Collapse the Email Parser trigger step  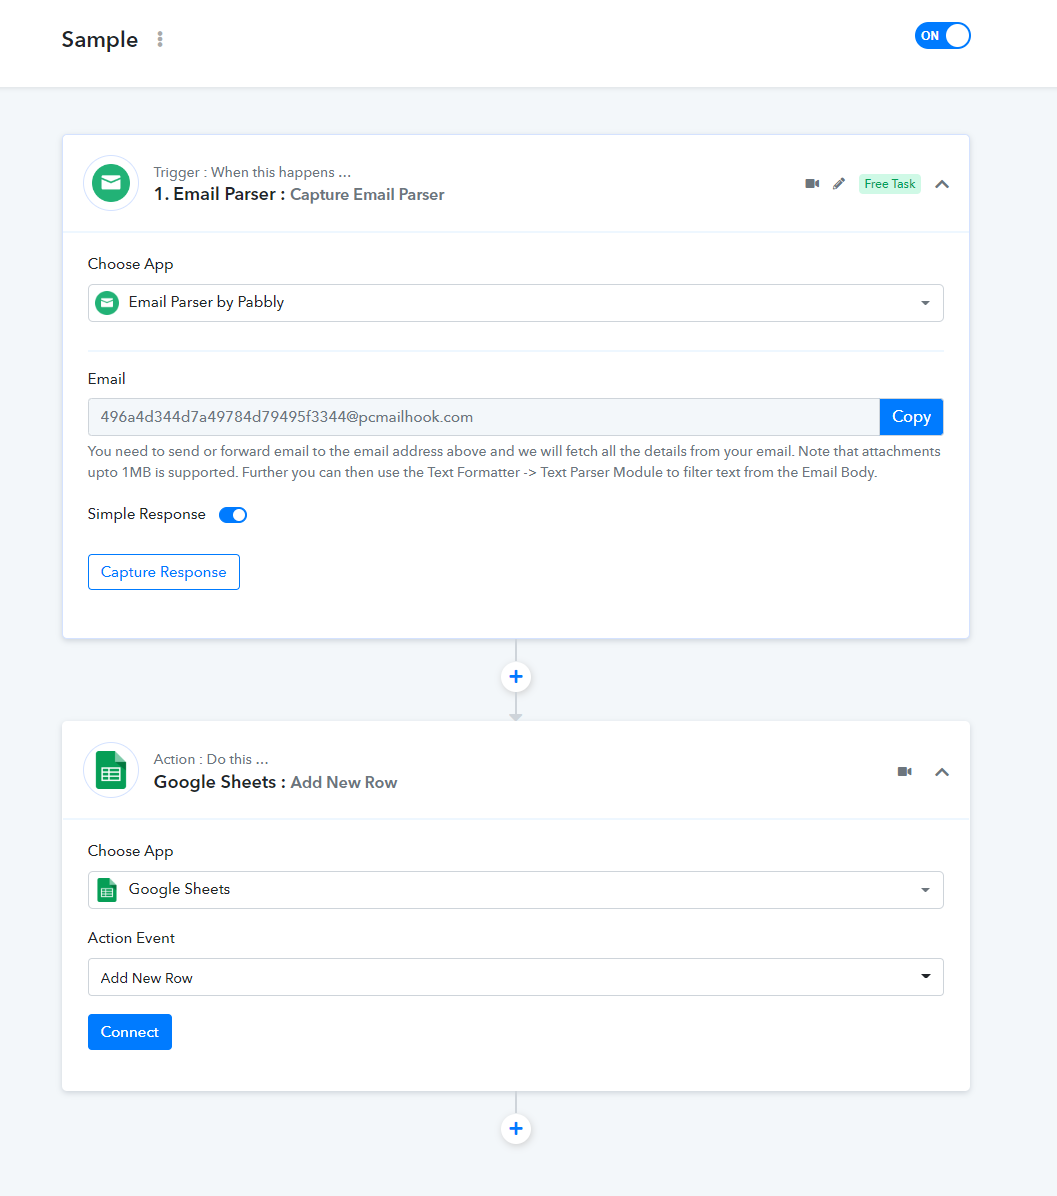(942, 184)
